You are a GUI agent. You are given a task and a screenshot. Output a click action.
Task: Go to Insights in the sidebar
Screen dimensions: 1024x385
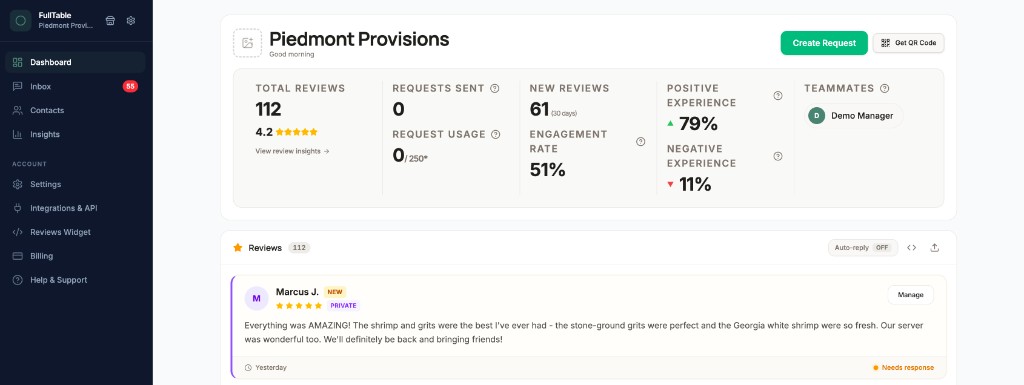click(75, 134)
